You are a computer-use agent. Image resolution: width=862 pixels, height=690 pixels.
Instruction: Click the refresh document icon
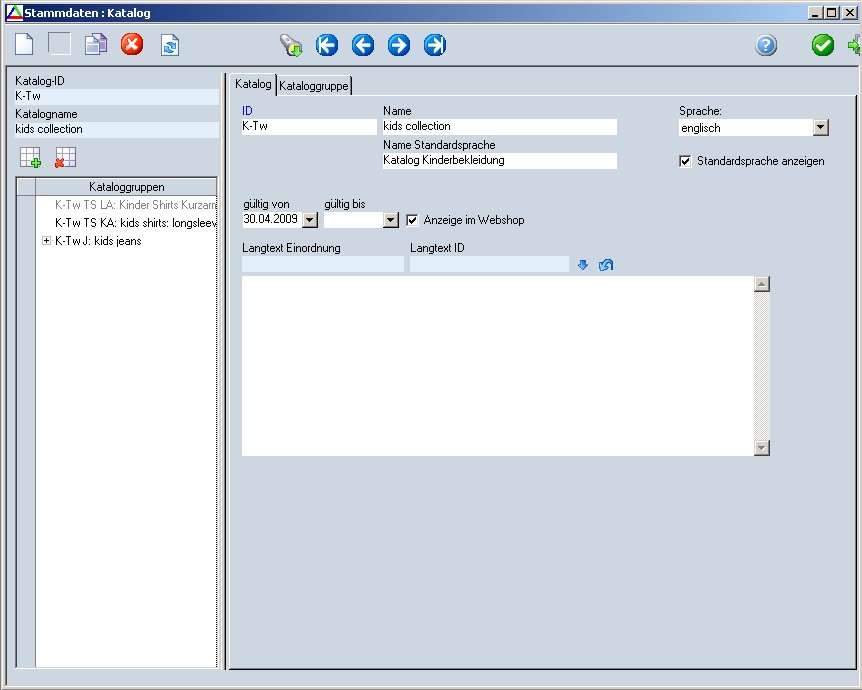pyautogui.click(x=170, y=45)
